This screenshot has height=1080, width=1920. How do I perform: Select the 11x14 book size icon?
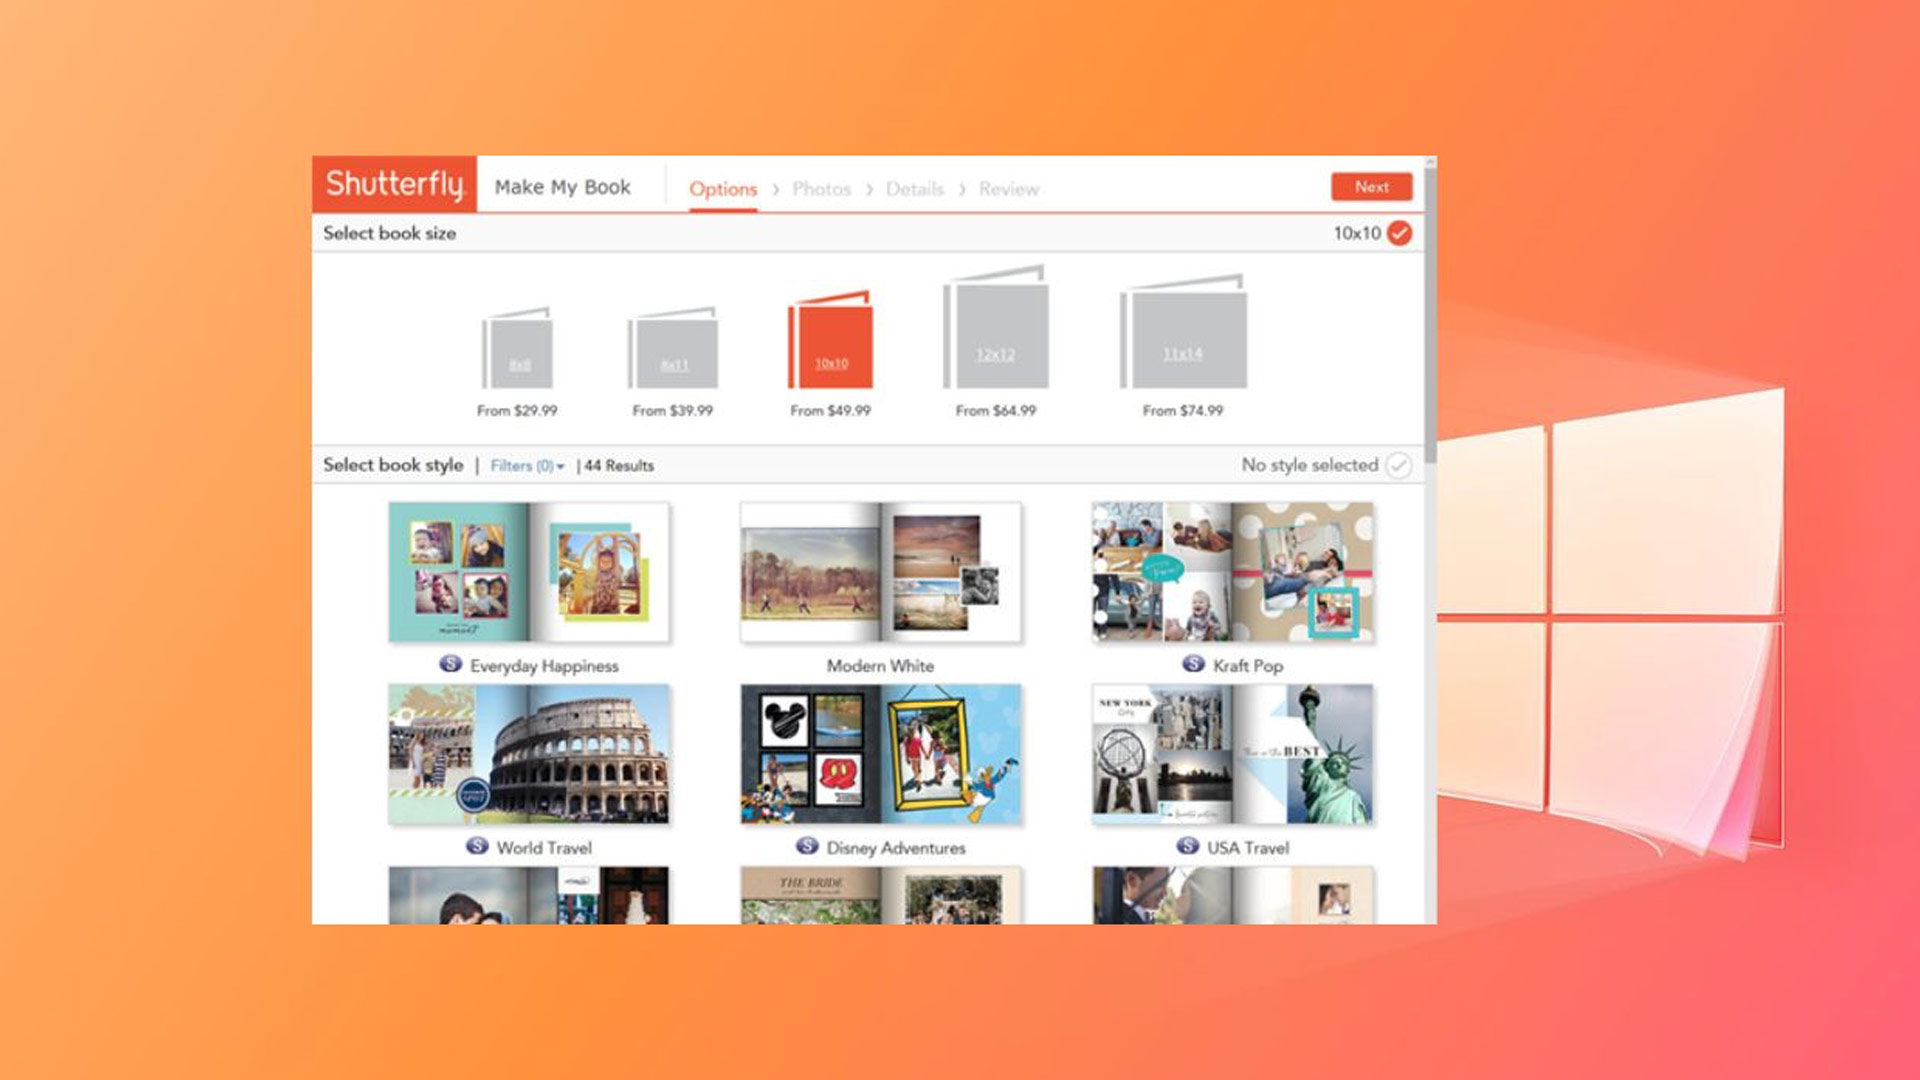click(x=1183, y=331)
